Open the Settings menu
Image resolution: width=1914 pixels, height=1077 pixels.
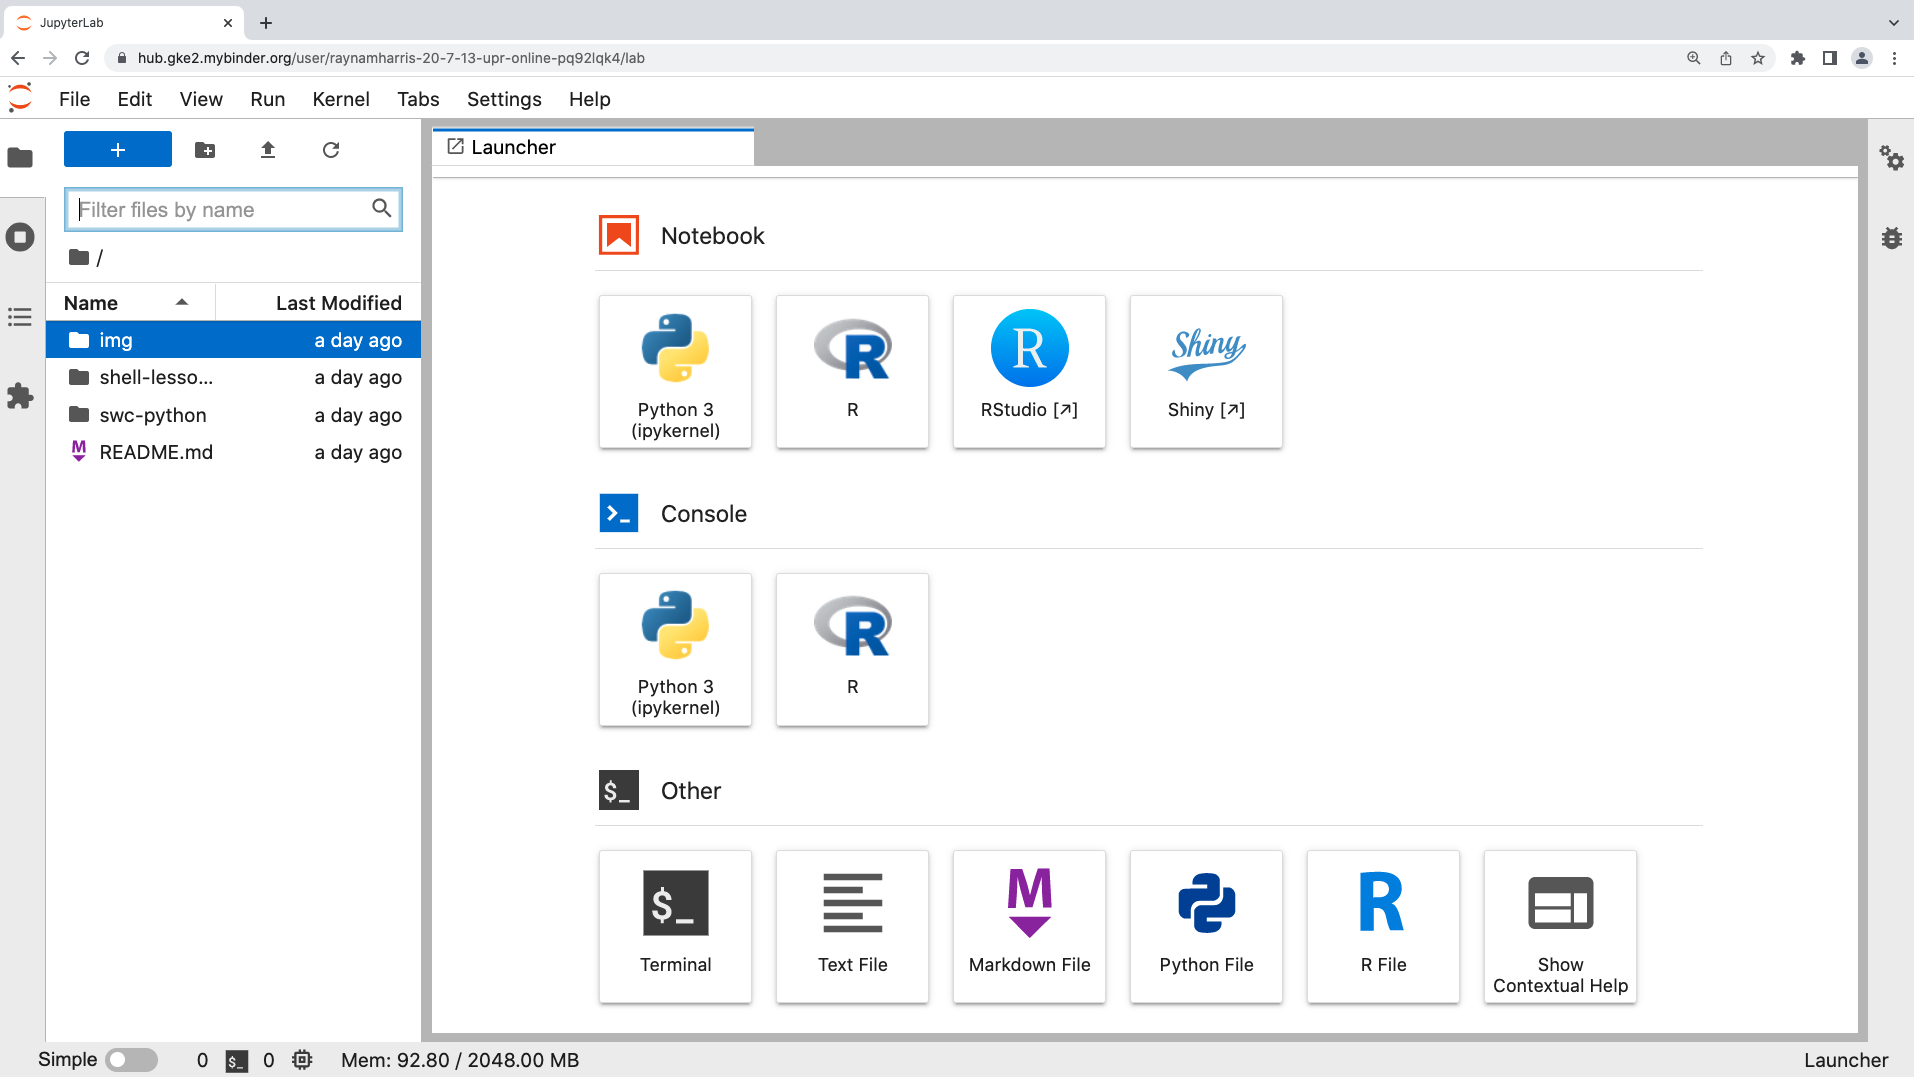coord(504,99)
